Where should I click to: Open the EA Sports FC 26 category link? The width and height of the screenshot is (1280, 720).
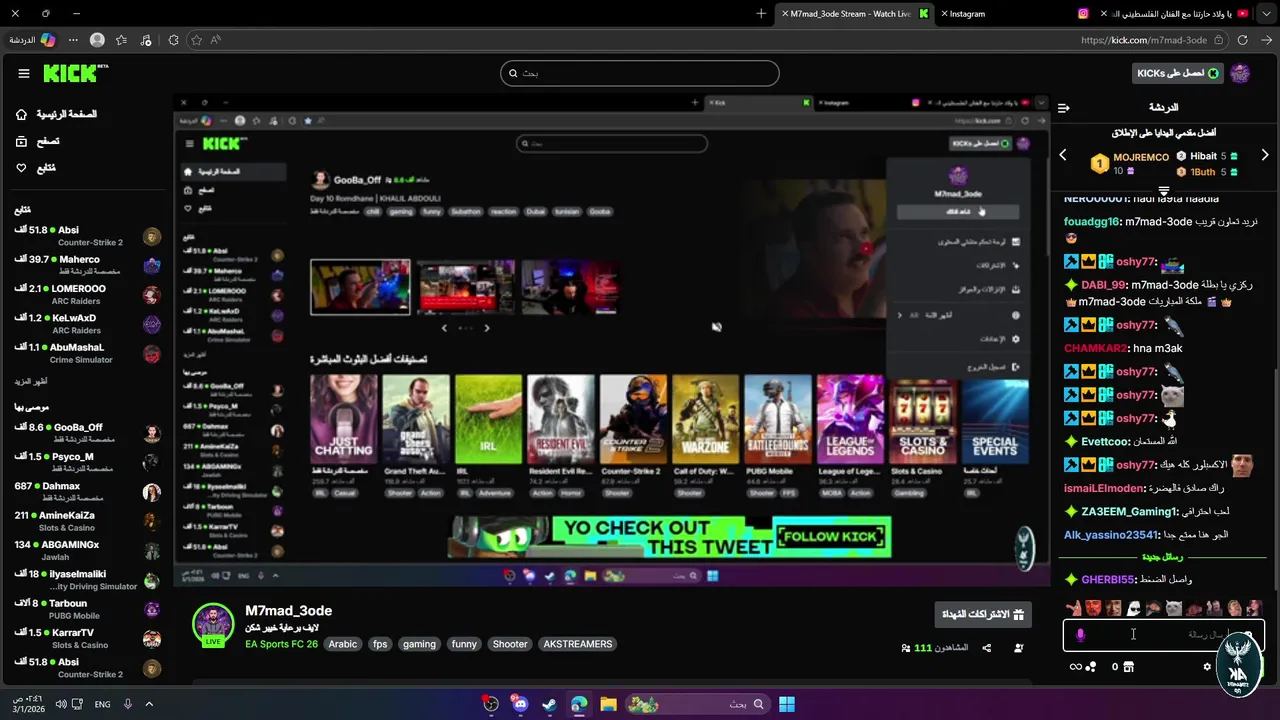tap(281, 644)
